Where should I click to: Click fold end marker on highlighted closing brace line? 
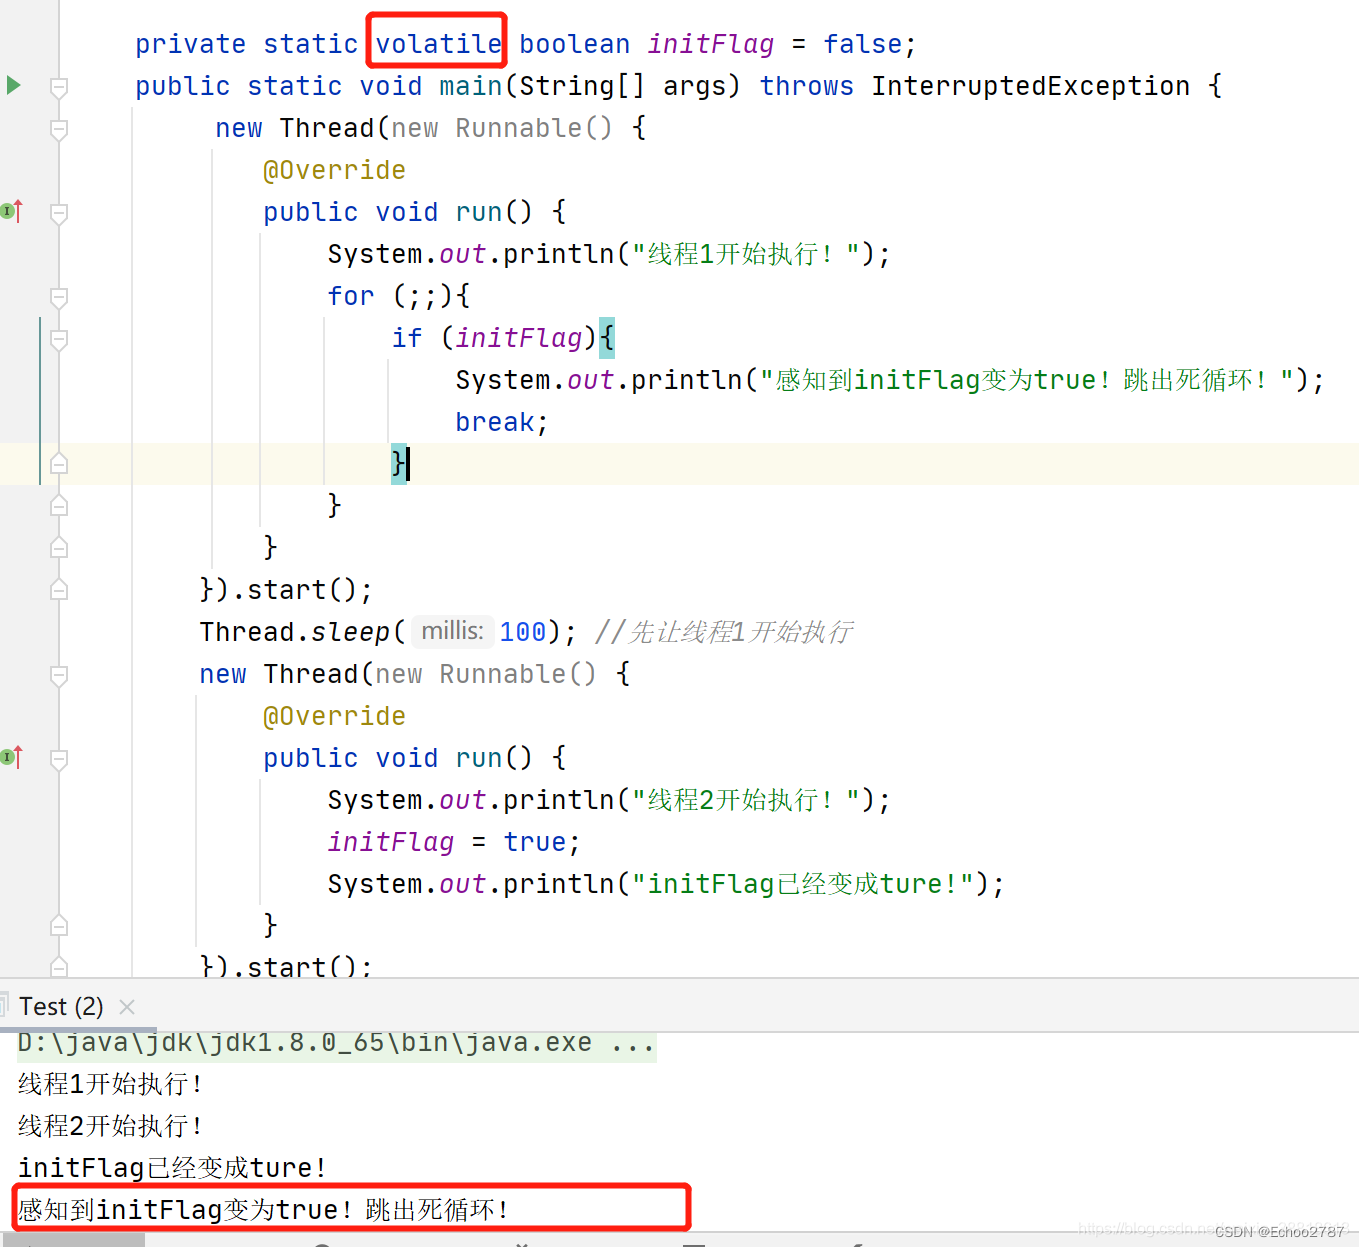coord(59,463)
